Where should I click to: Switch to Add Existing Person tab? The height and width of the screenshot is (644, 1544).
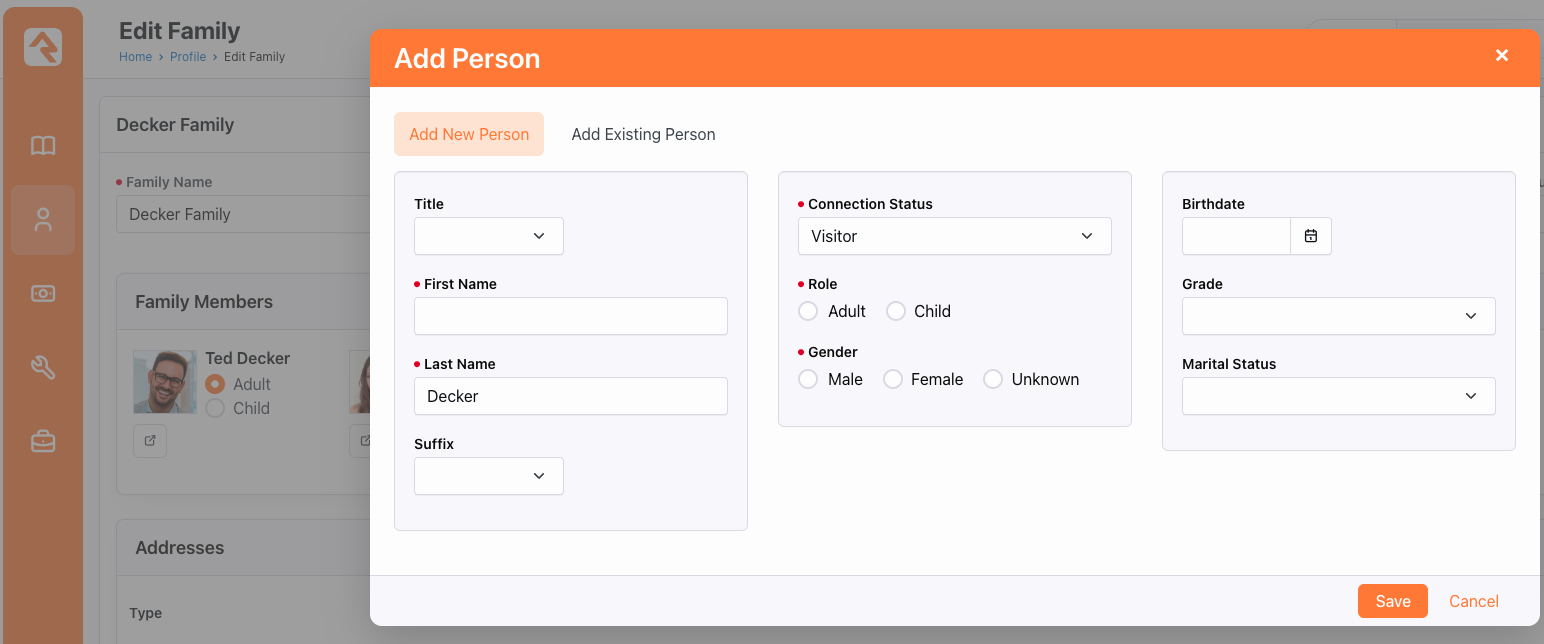(x=643, y=134)
